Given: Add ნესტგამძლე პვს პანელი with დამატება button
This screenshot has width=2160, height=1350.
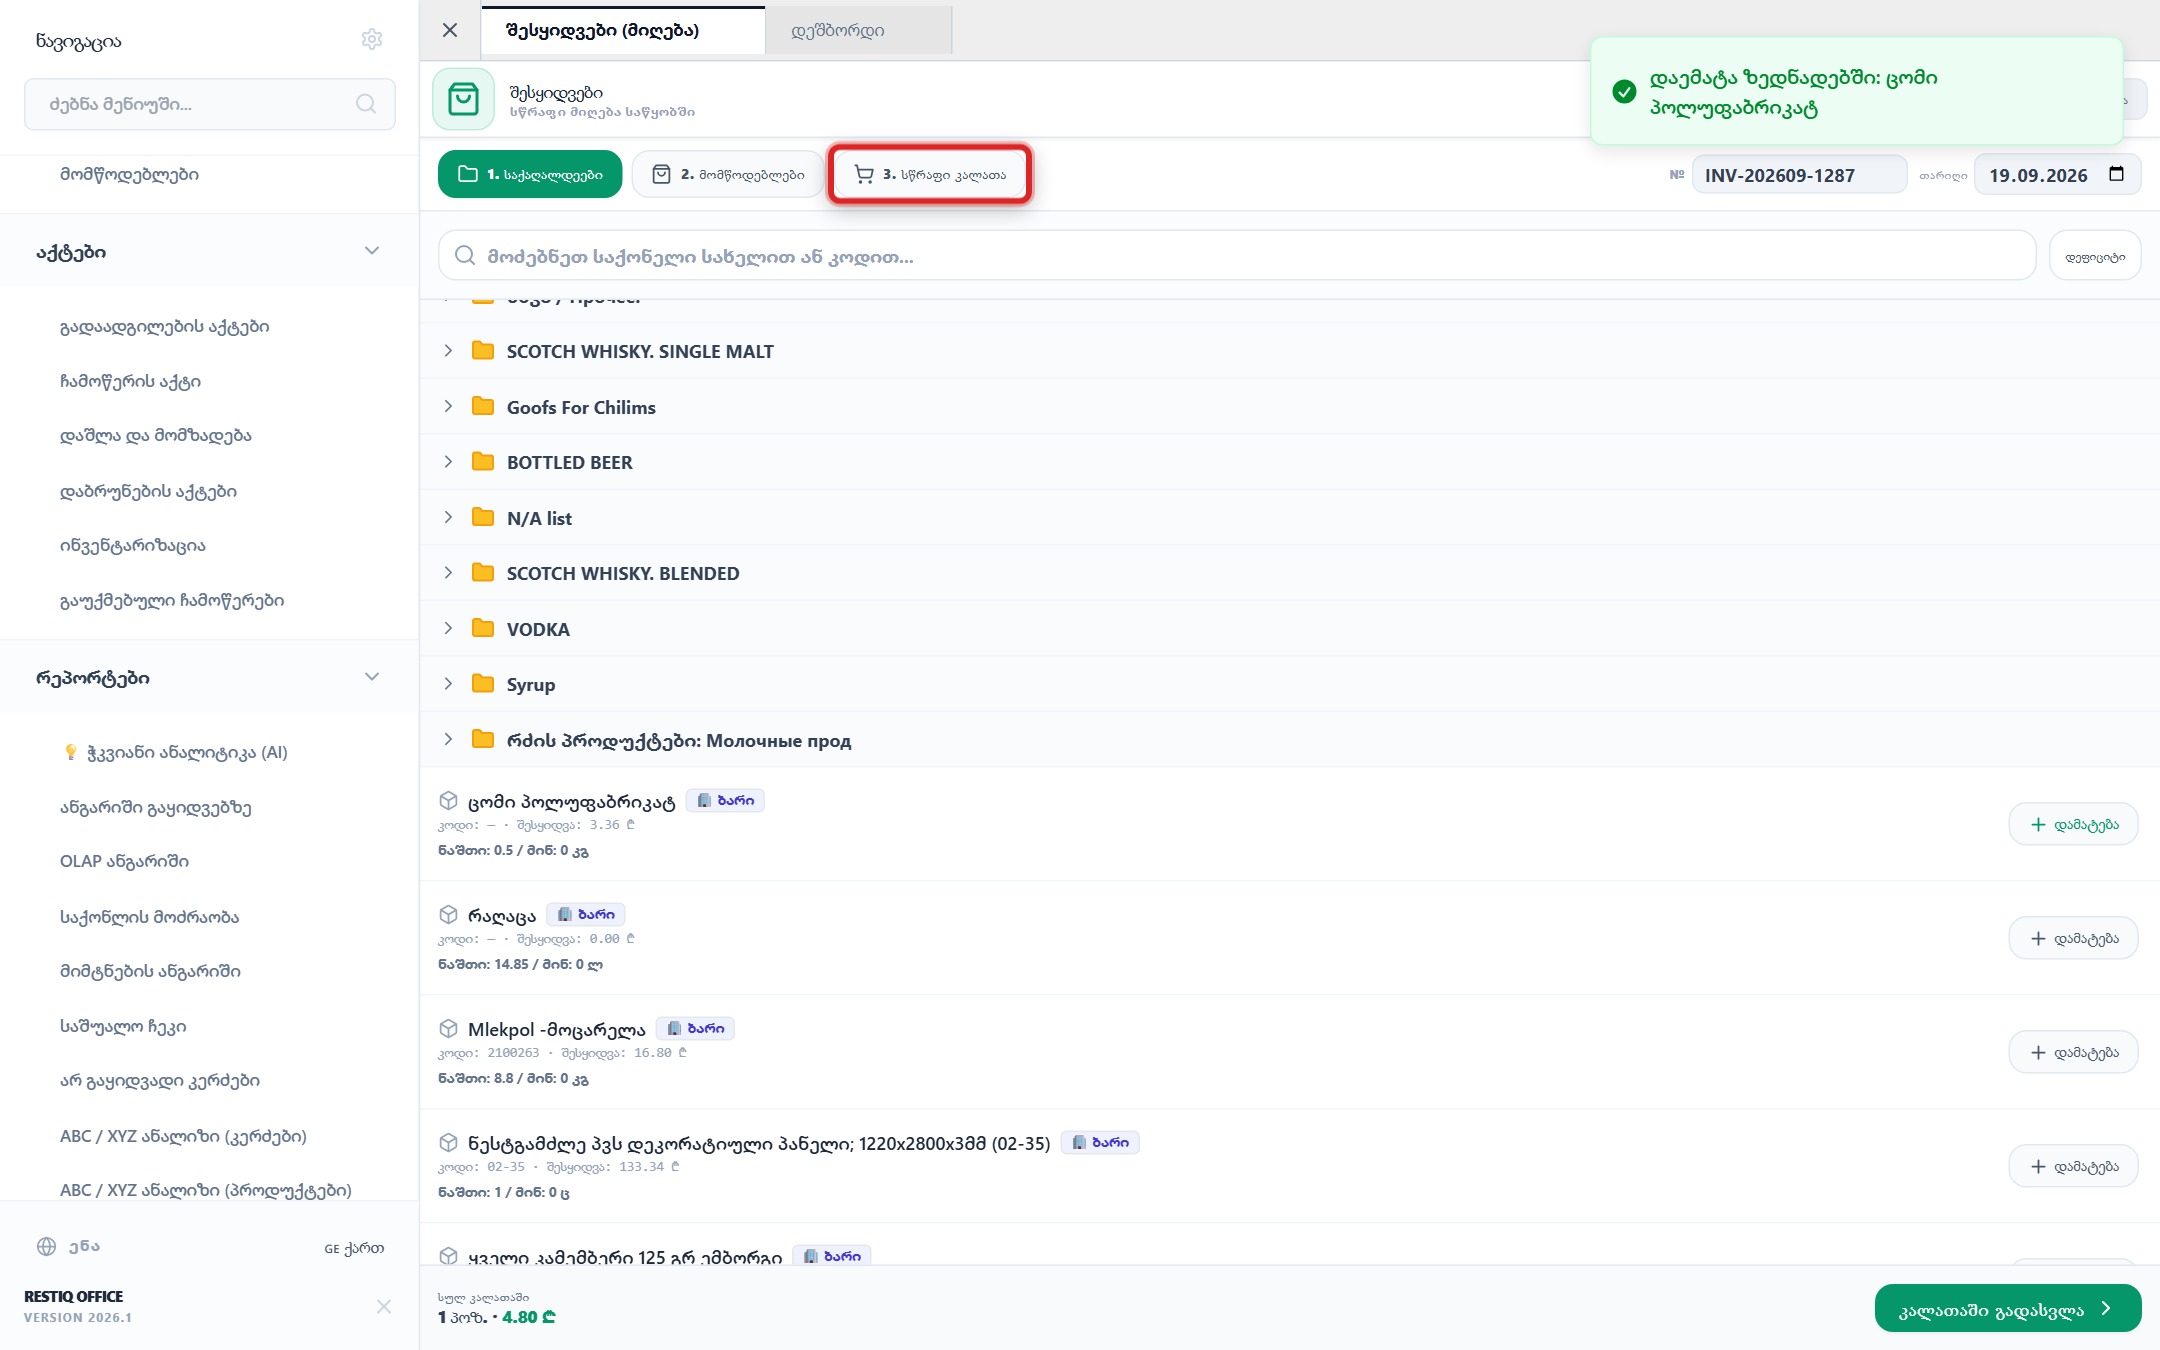Looking at the screenshot, I should [x=2073, y=1166].
